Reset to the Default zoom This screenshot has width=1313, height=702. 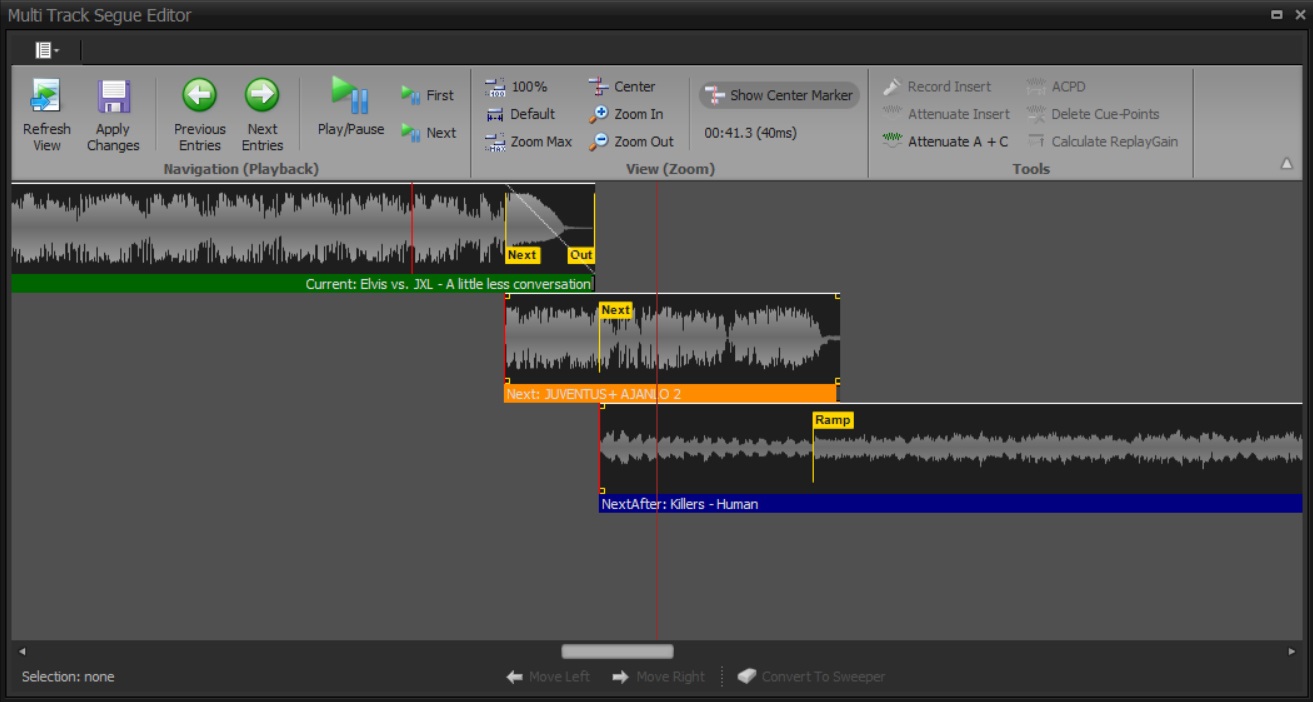click(x=520, y=114)
